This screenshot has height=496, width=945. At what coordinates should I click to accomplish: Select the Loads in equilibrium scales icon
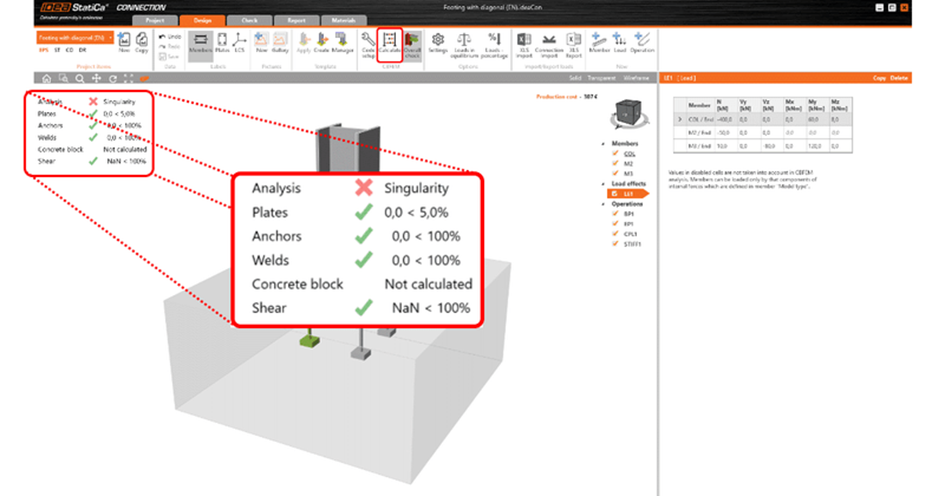point(464,45)
